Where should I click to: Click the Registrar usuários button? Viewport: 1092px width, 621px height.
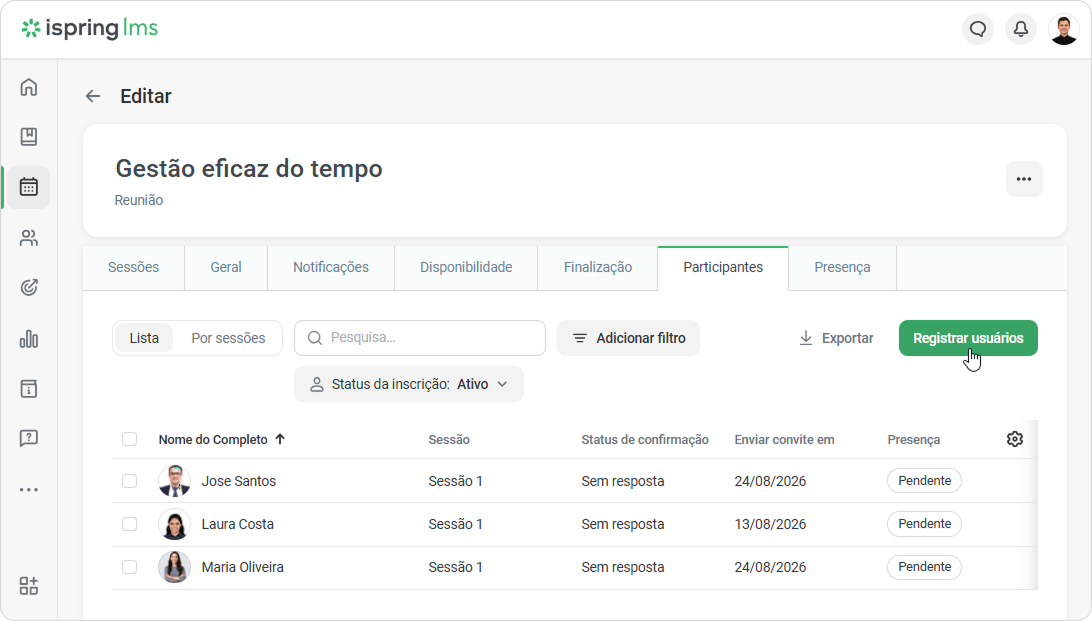point(968,338)
